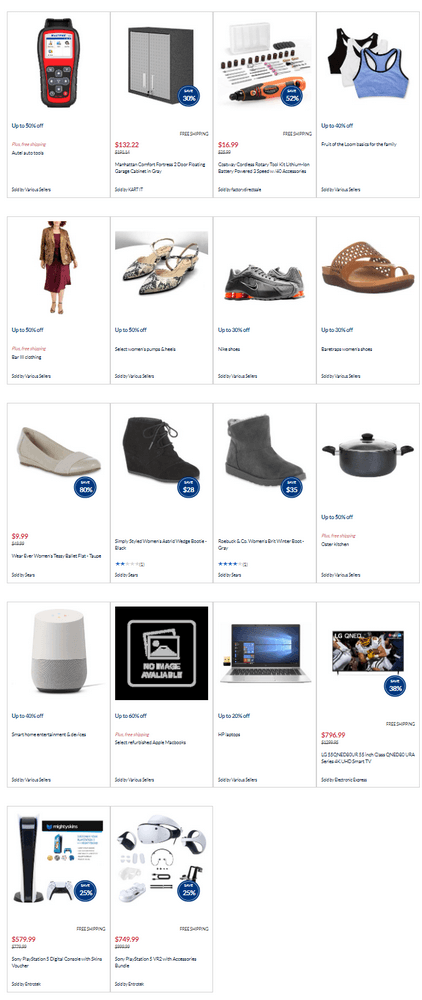
Task: Open the LG 55 Inch QNED80 Smart TV link
Action: tap(367, 756)
